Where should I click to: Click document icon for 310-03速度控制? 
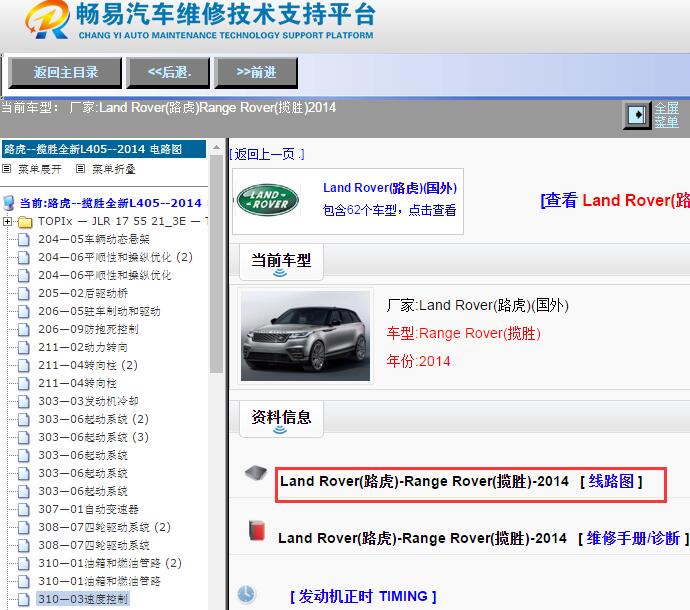[x=23, y=599]
